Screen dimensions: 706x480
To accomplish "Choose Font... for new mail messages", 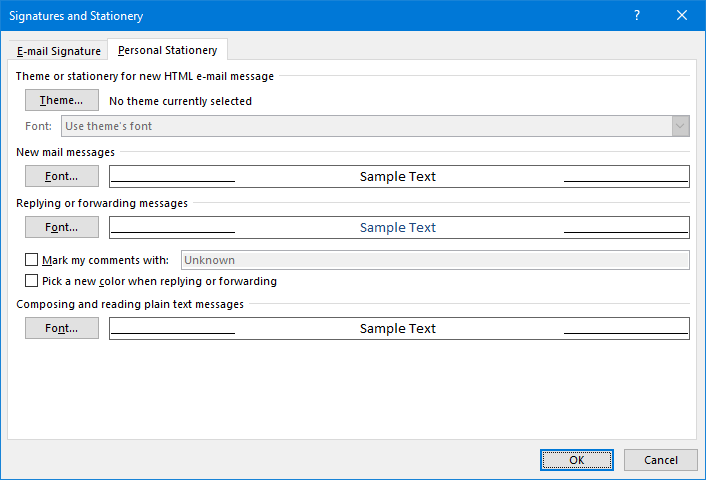I will coord(62,176).
